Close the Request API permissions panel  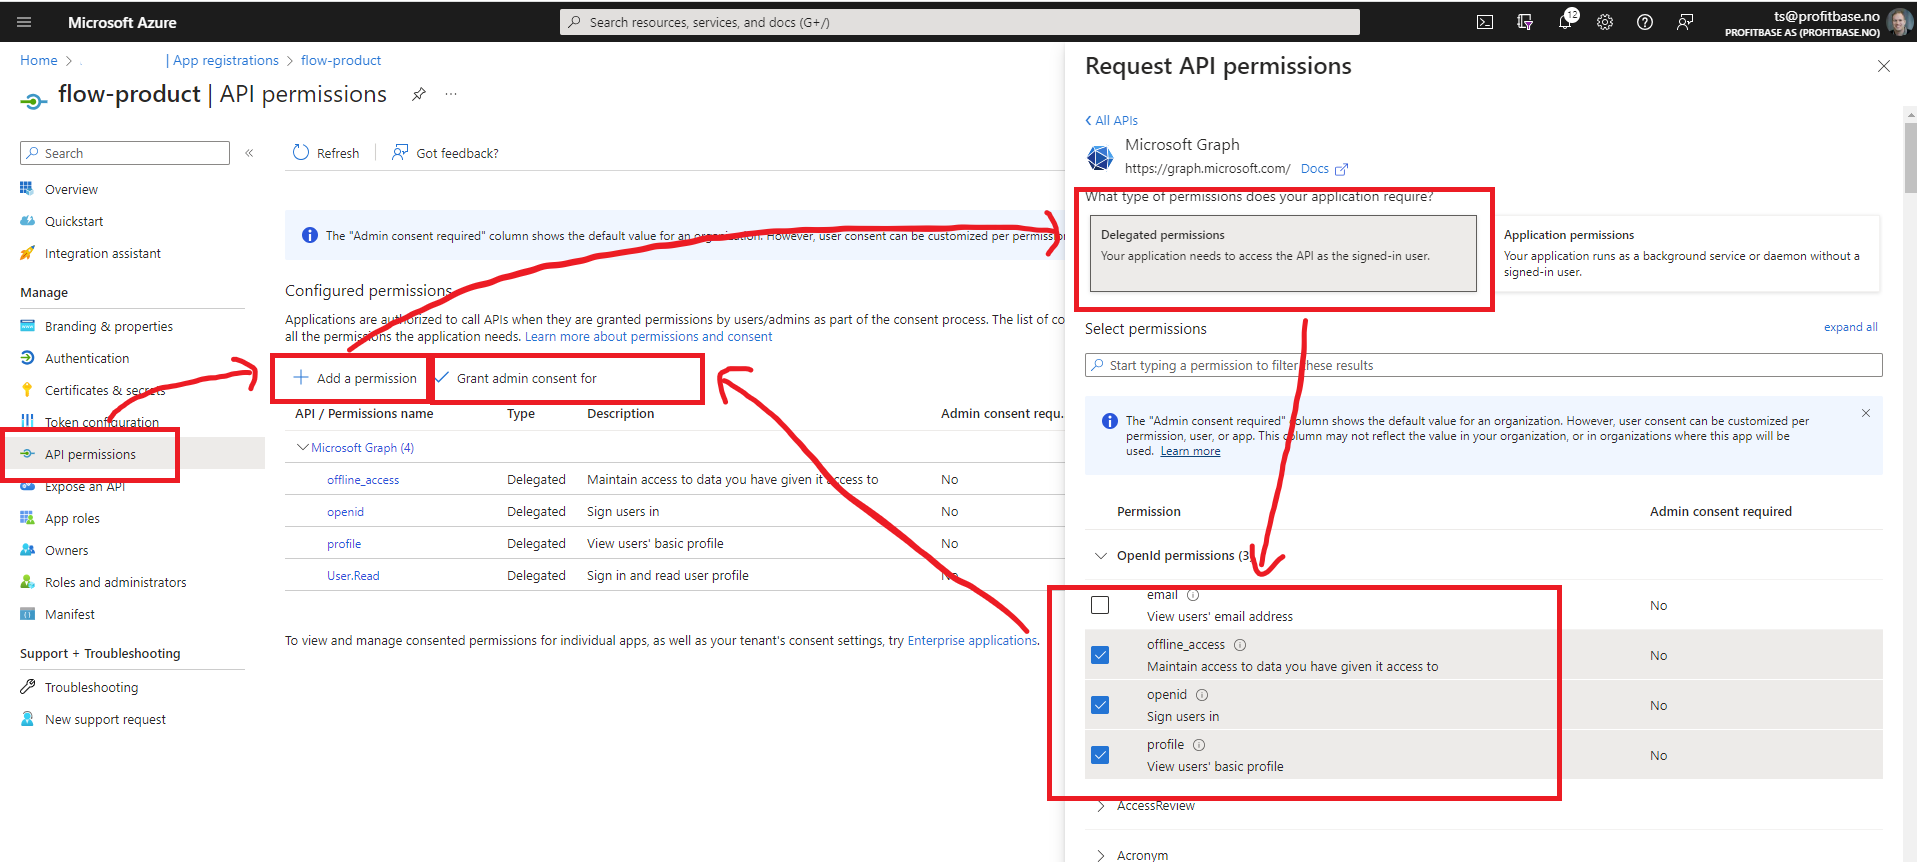tap(1884, 66)
